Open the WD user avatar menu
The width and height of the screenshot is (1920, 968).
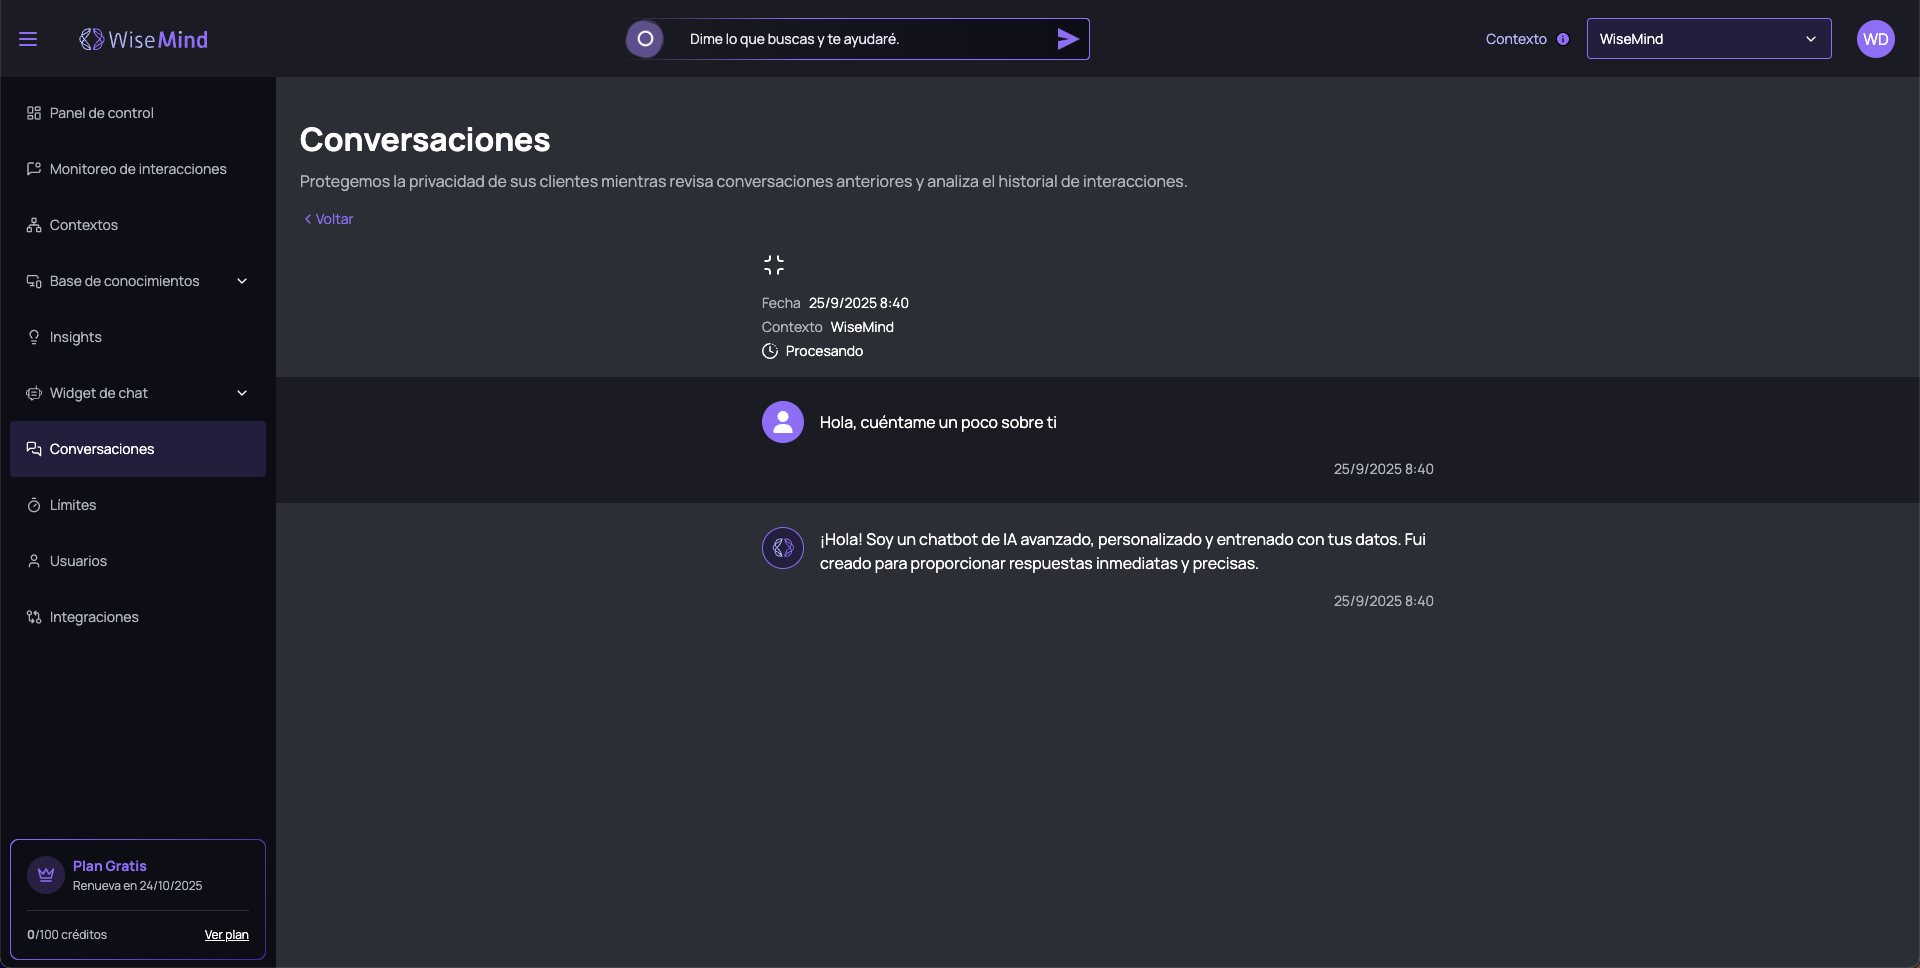(1875, 39)
